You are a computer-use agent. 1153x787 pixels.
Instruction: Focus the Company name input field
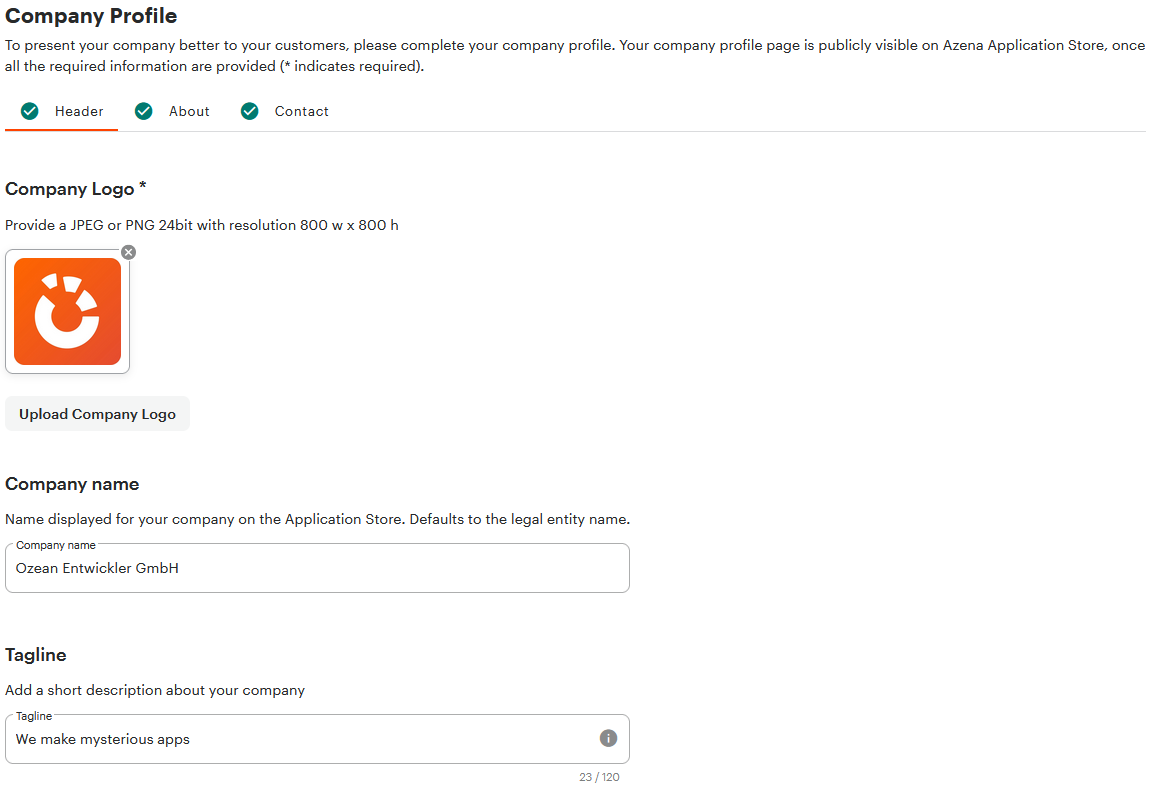317,568
